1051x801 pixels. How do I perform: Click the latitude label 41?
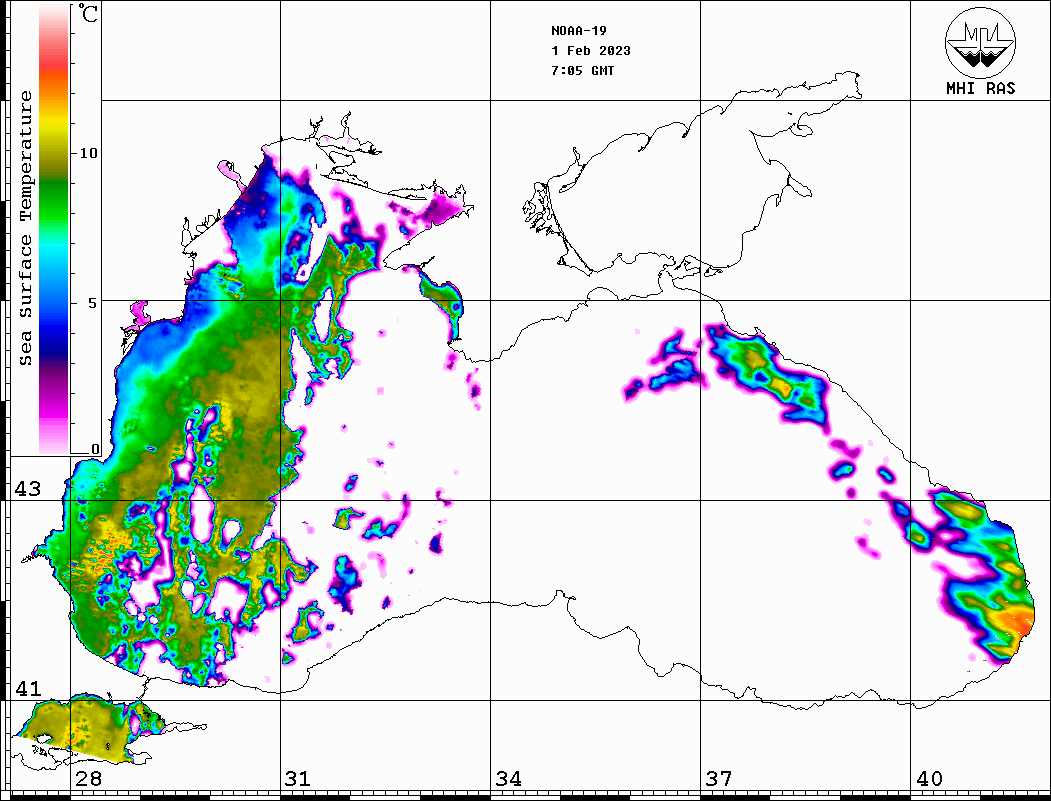27,688
